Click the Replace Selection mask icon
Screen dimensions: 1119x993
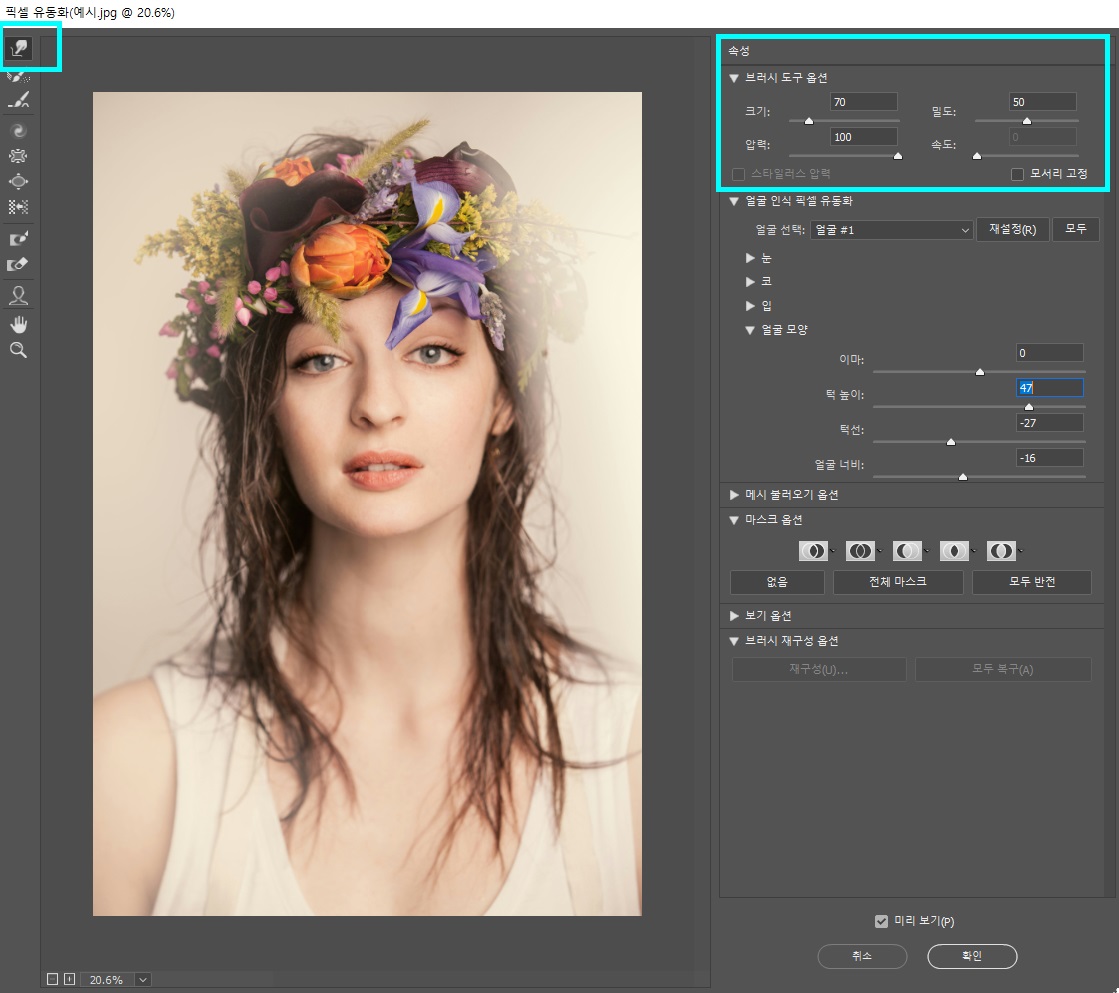(813, 550)
